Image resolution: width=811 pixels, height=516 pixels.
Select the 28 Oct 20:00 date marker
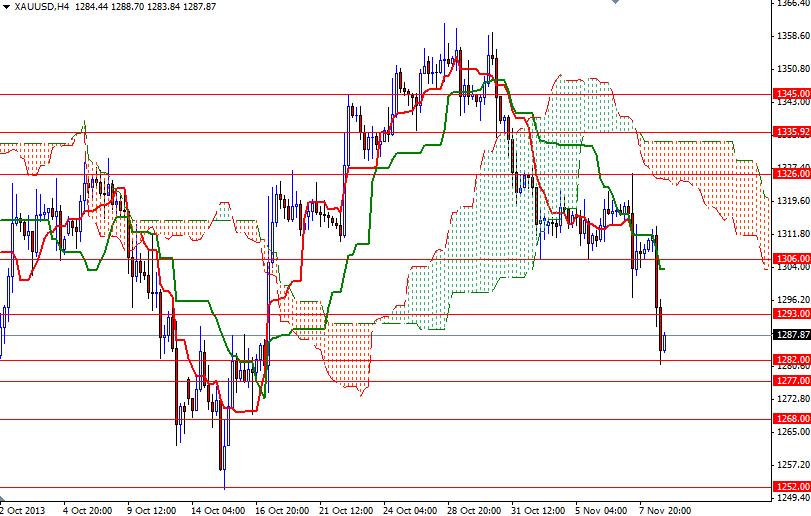click(472, 508)
